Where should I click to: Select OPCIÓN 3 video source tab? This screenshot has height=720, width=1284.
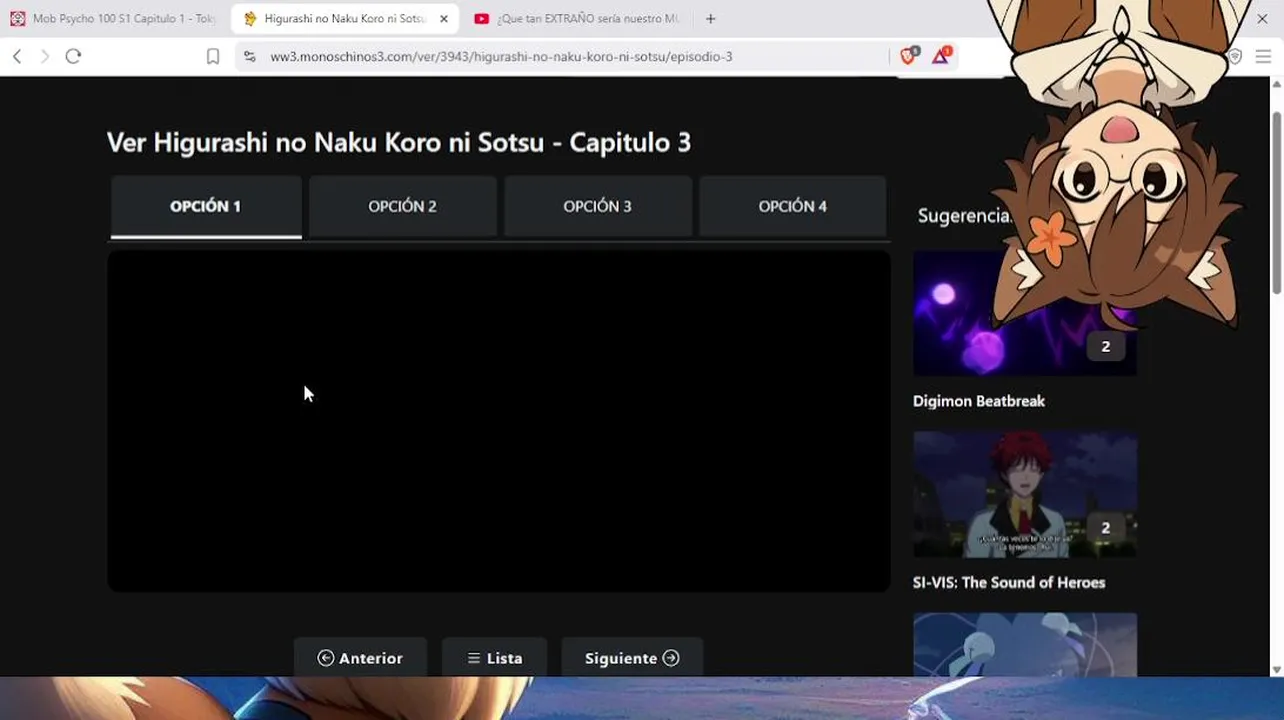coord(597,206)
